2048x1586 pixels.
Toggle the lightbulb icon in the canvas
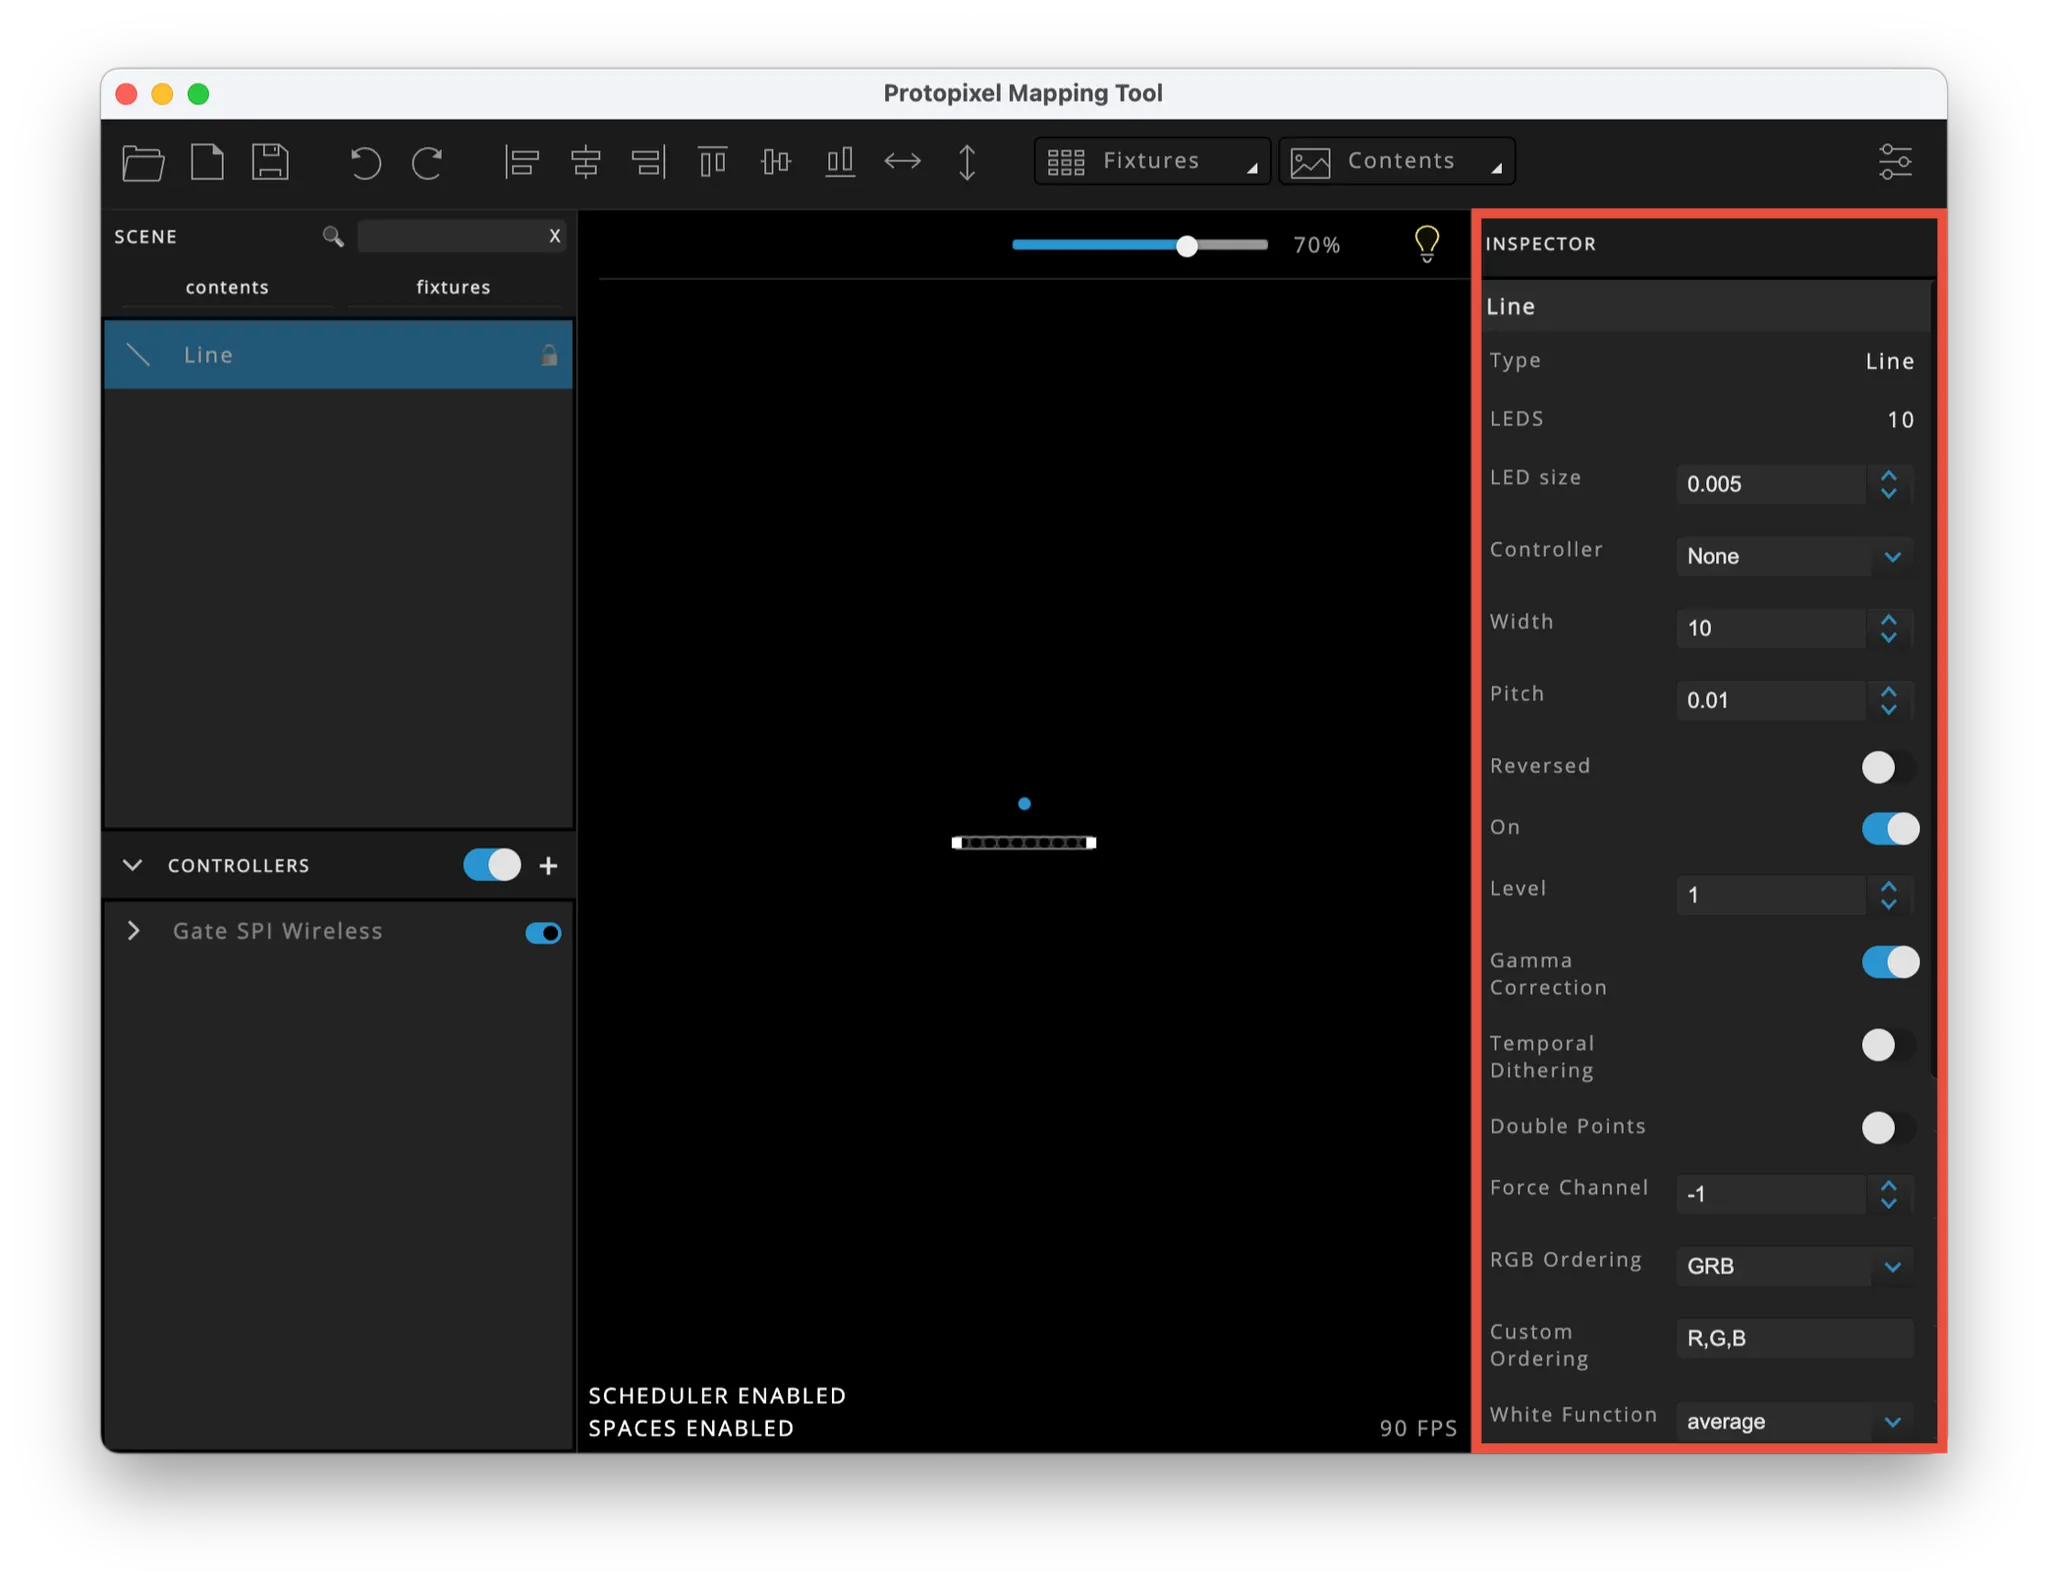(x=1427, y=244)
